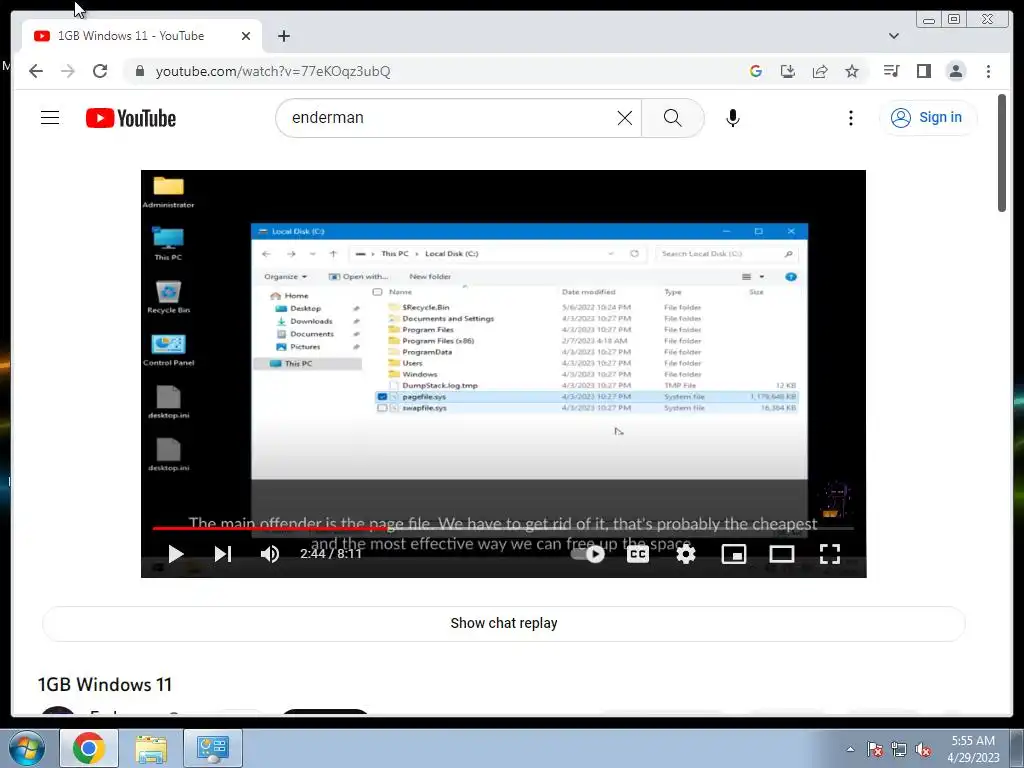Click the install app icon in address bar

click(x=788, y=71)
